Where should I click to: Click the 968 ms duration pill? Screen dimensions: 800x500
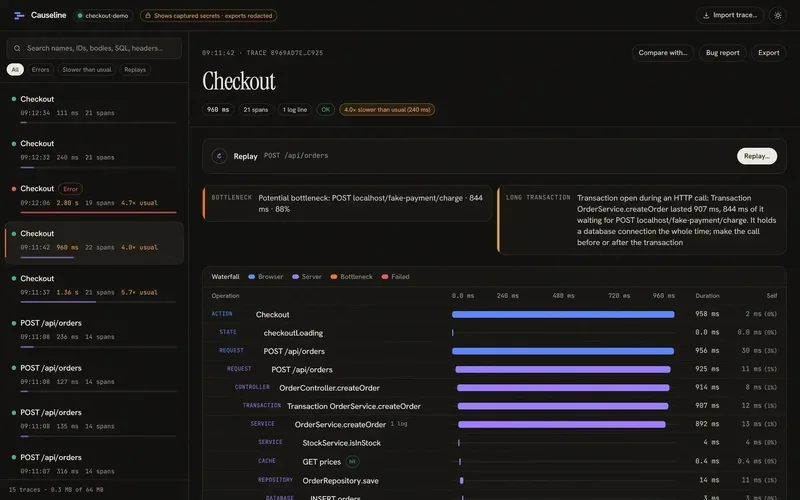[x=218, y=110]
